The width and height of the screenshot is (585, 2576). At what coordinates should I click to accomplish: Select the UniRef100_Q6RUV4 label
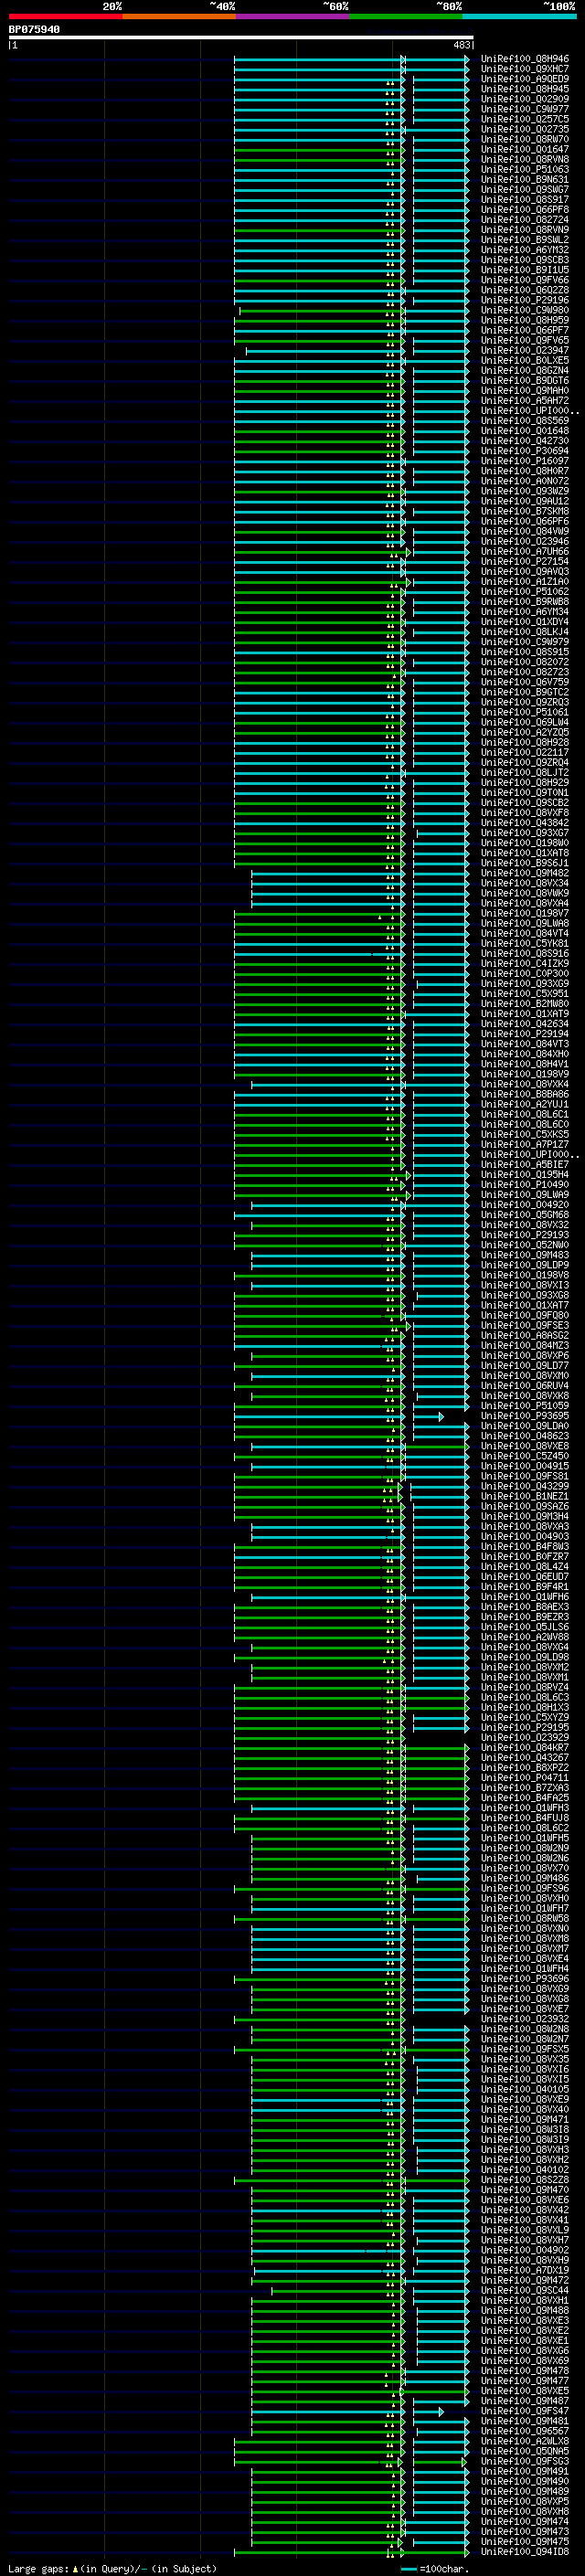pos(525,1386)
